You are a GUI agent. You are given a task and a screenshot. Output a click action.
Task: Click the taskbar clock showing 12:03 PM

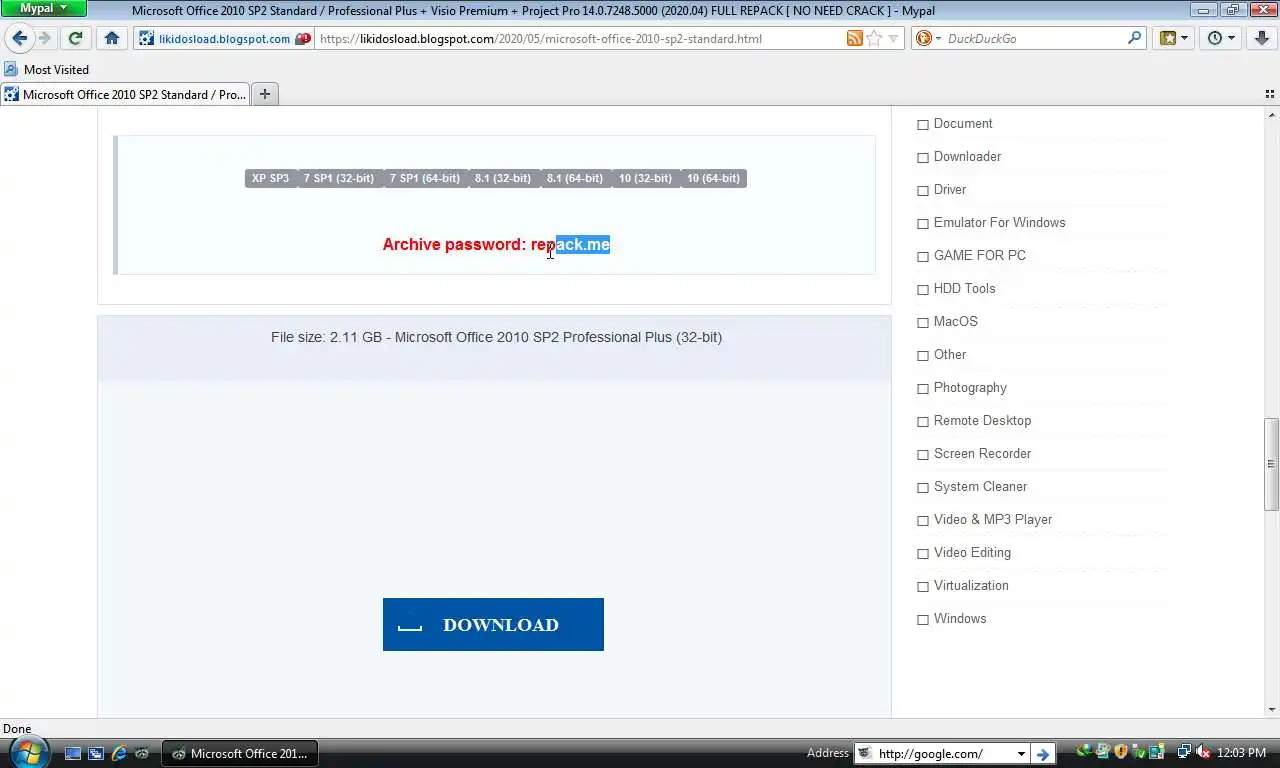click(1242, 753)
